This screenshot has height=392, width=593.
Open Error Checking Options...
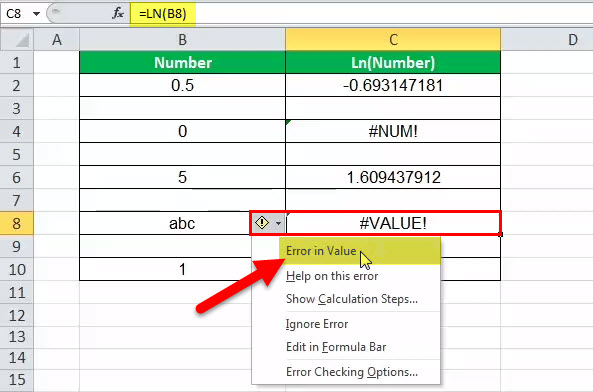[346, 372]
